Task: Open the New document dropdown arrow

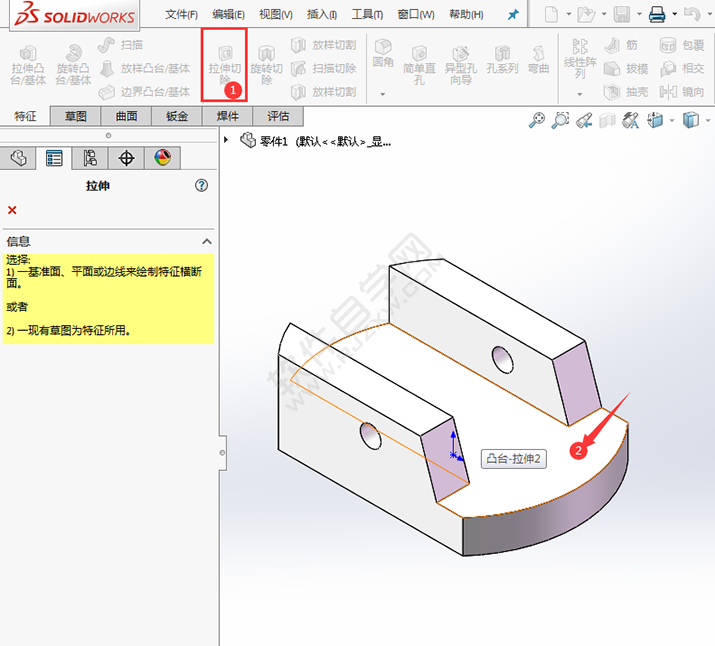Action: pos(569,15)
